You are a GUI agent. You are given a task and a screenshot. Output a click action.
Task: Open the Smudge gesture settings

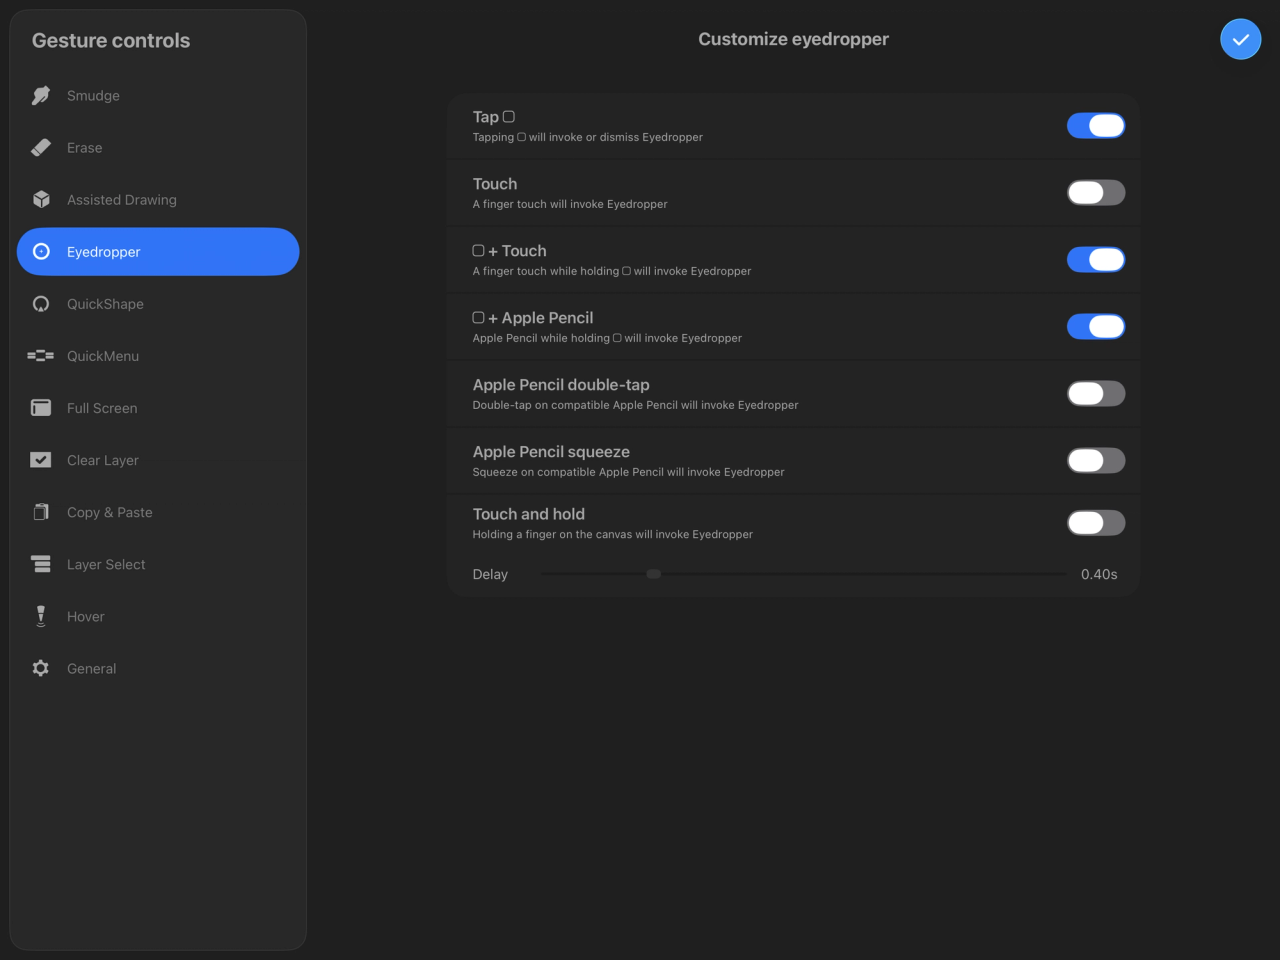point(158,96)
